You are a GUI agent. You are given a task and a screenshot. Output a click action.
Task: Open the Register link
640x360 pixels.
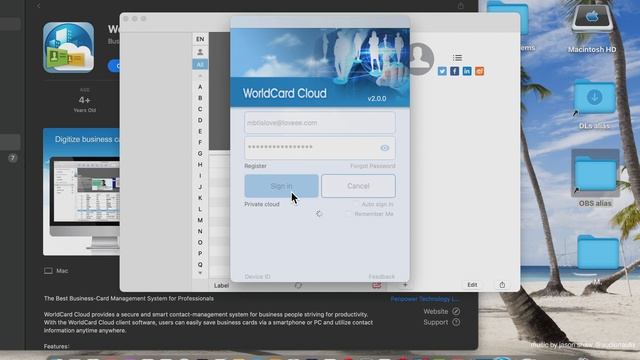(x=255, y=166)
